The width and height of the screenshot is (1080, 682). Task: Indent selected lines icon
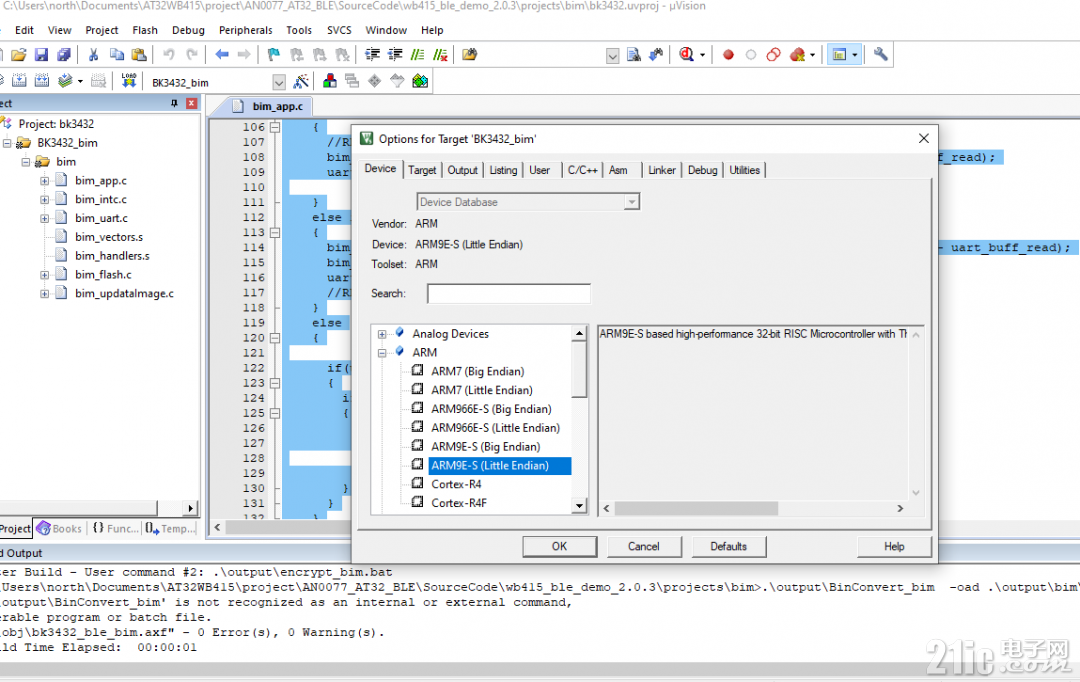(372, 55)
